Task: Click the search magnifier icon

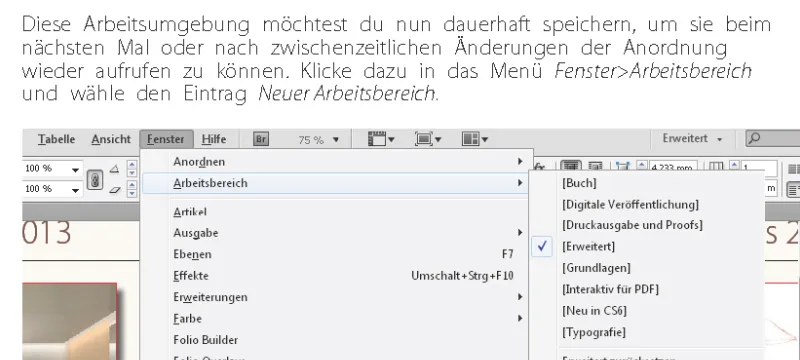Action: coord(755,138)
